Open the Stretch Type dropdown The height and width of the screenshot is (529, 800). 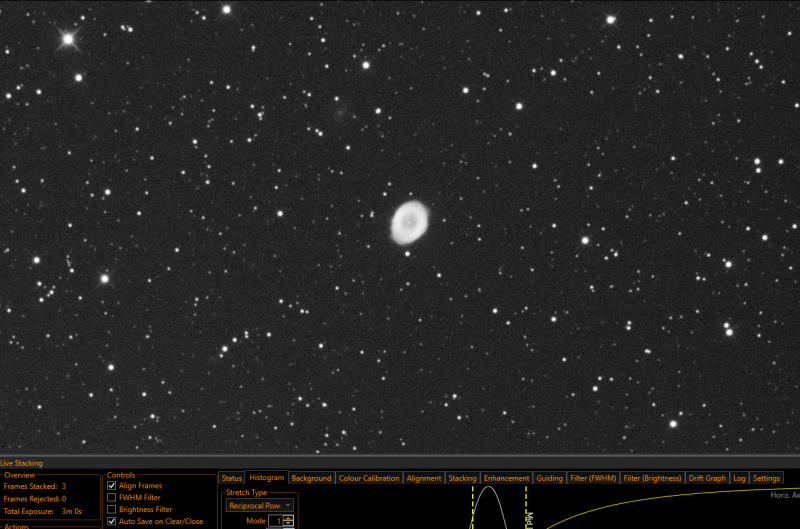tap(260, 506)
